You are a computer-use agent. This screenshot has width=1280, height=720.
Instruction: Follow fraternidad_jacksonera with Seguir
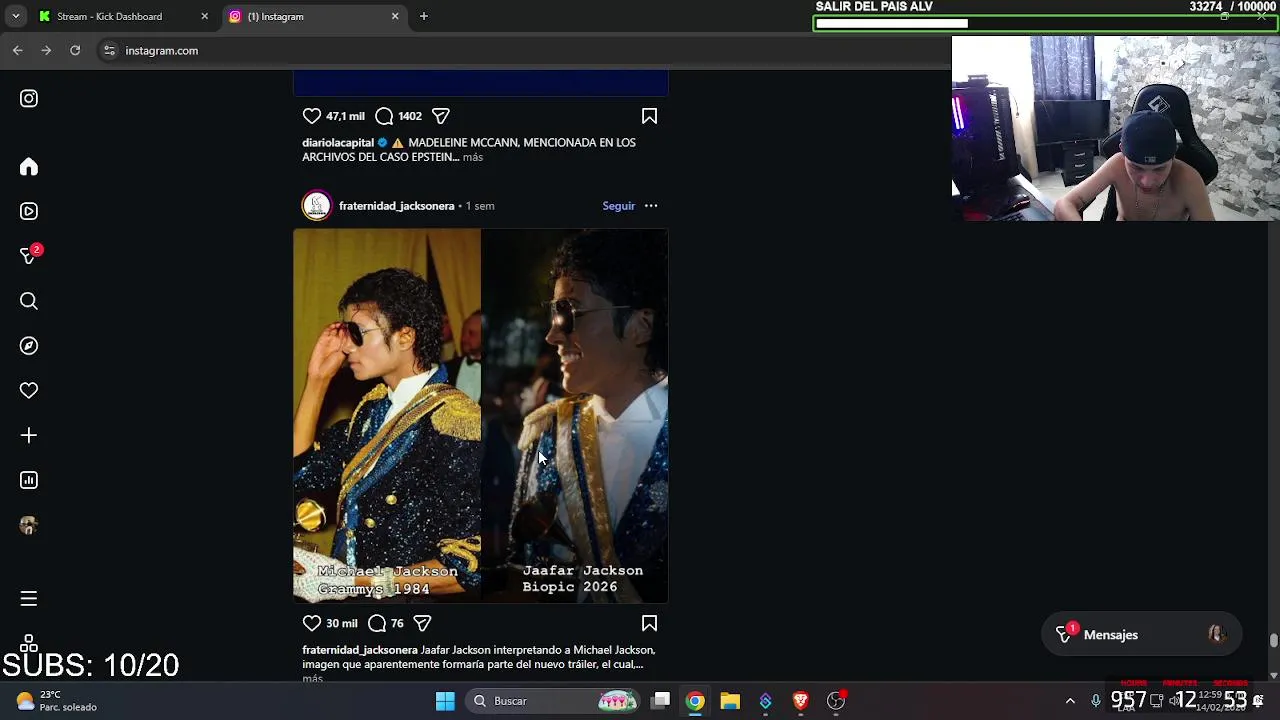click(618, 206)
